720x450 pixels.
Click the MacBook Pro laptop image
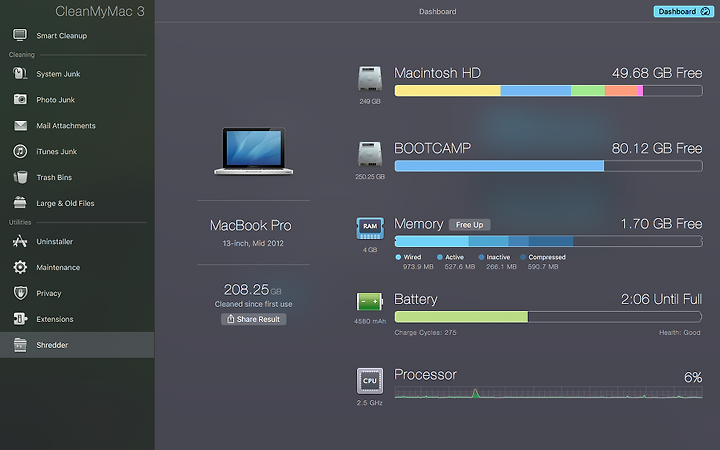tap(253, 151)
